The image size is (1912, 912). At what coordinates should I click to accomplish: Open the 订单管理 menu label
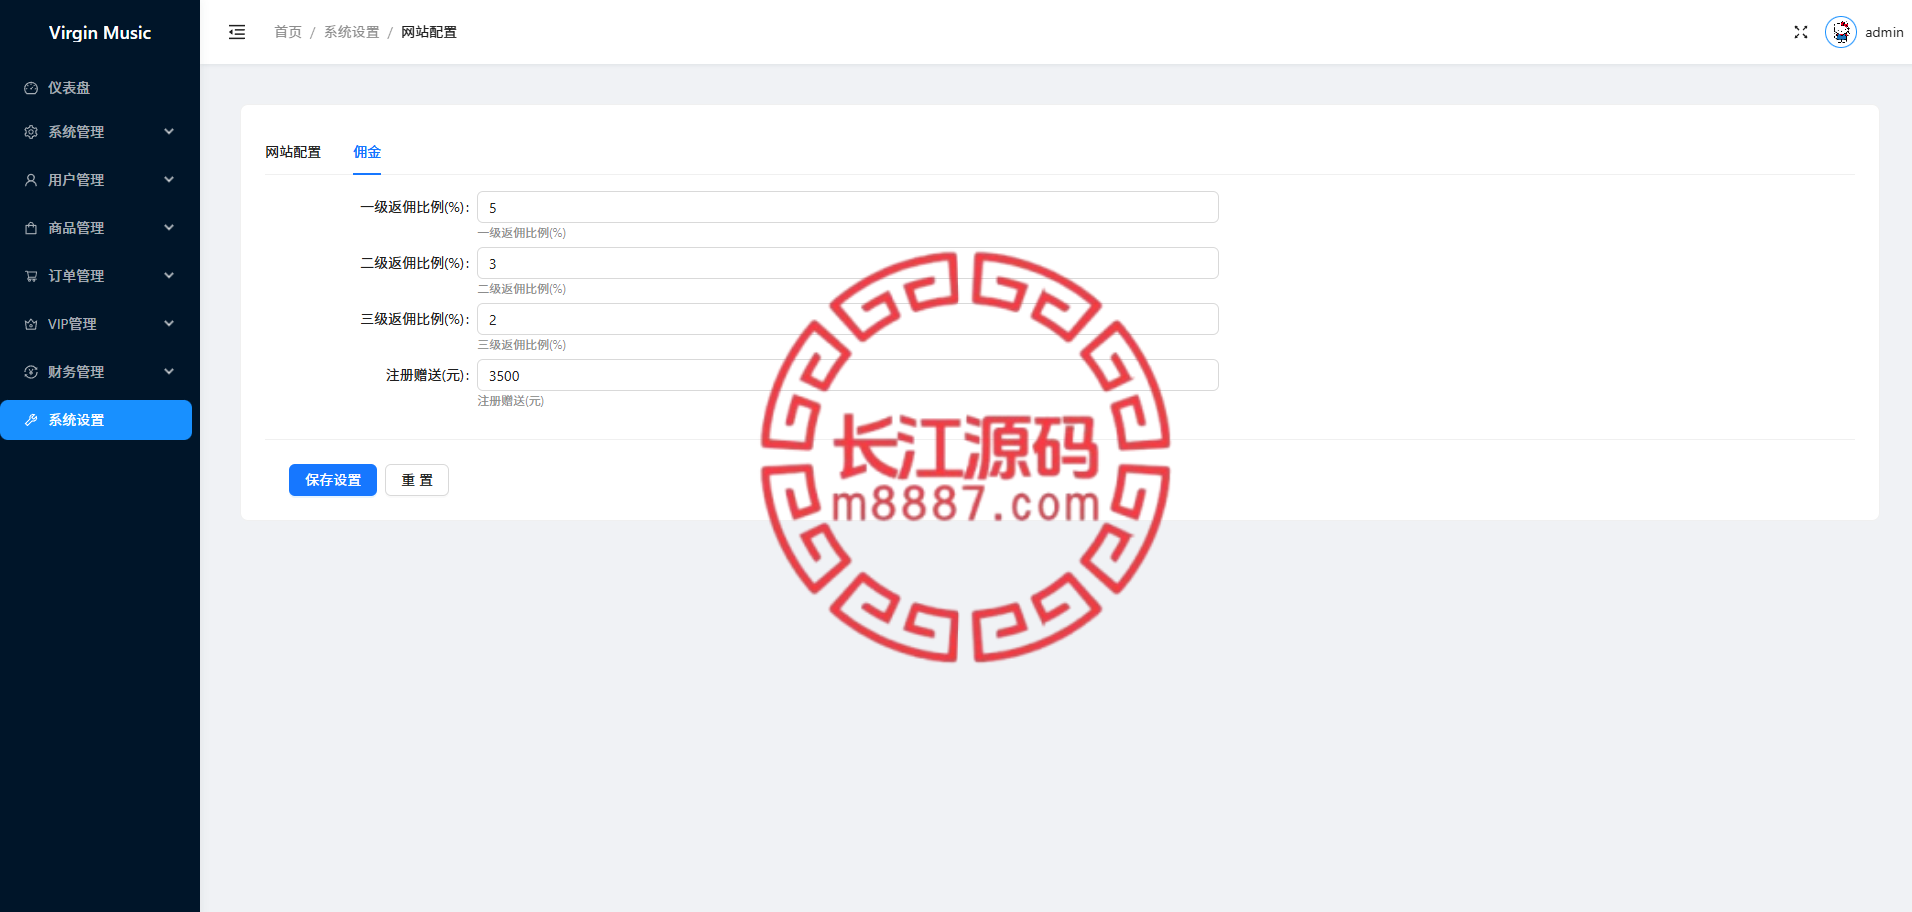pos(76,276)
